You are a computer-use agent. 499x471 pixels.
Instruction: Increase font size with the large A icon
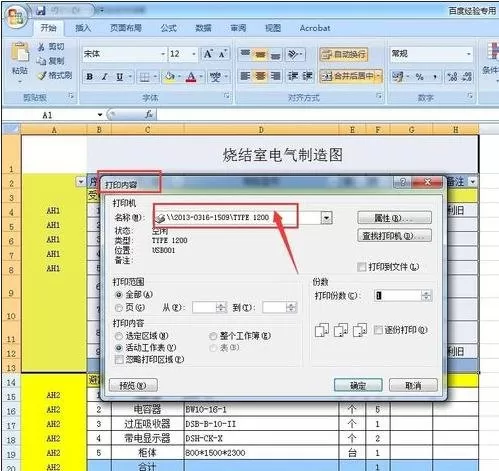point(209,54)
